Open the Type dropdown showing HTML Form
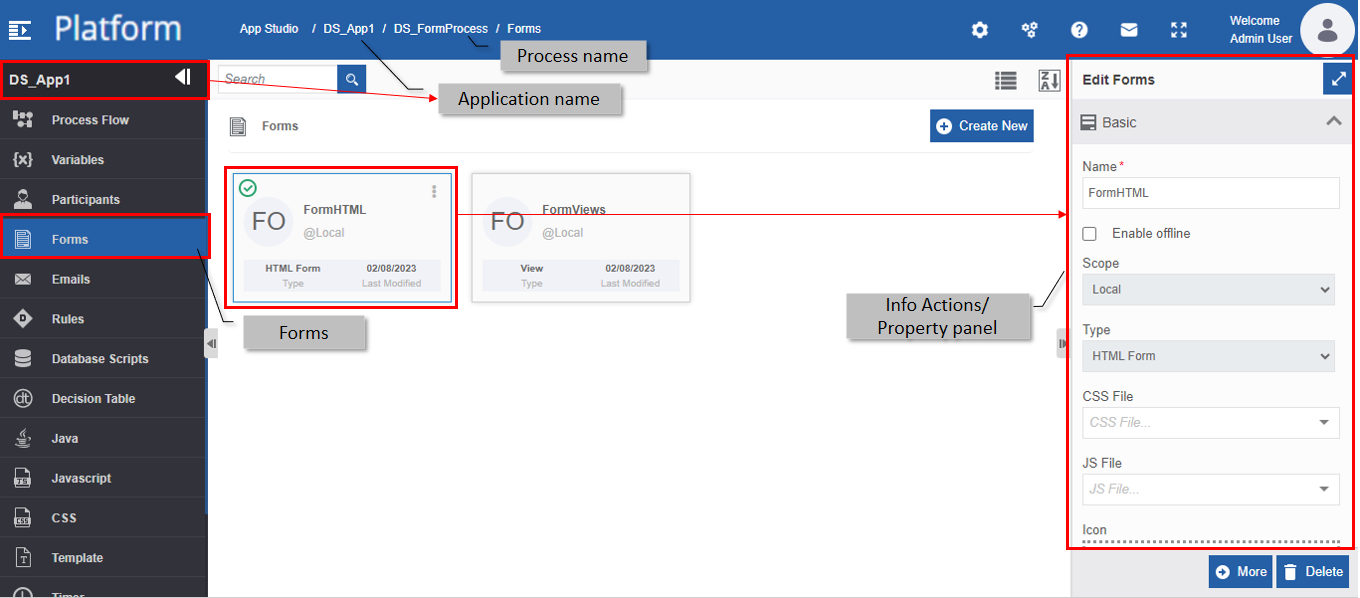 [x=1208, y=356]
